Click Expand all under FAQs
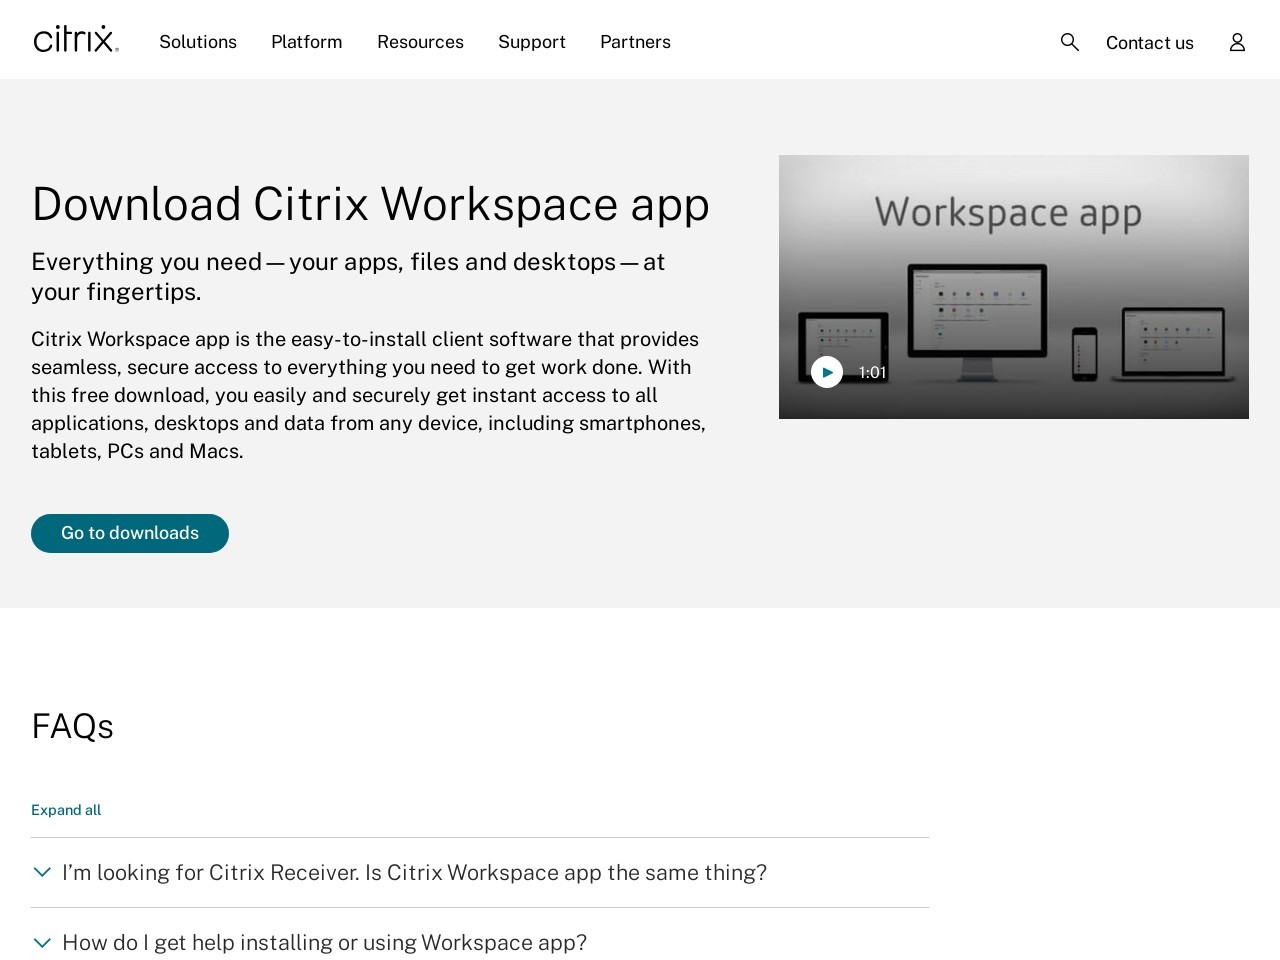The width and height of the screenshot is (1280, 960). (x=66, y=810)
